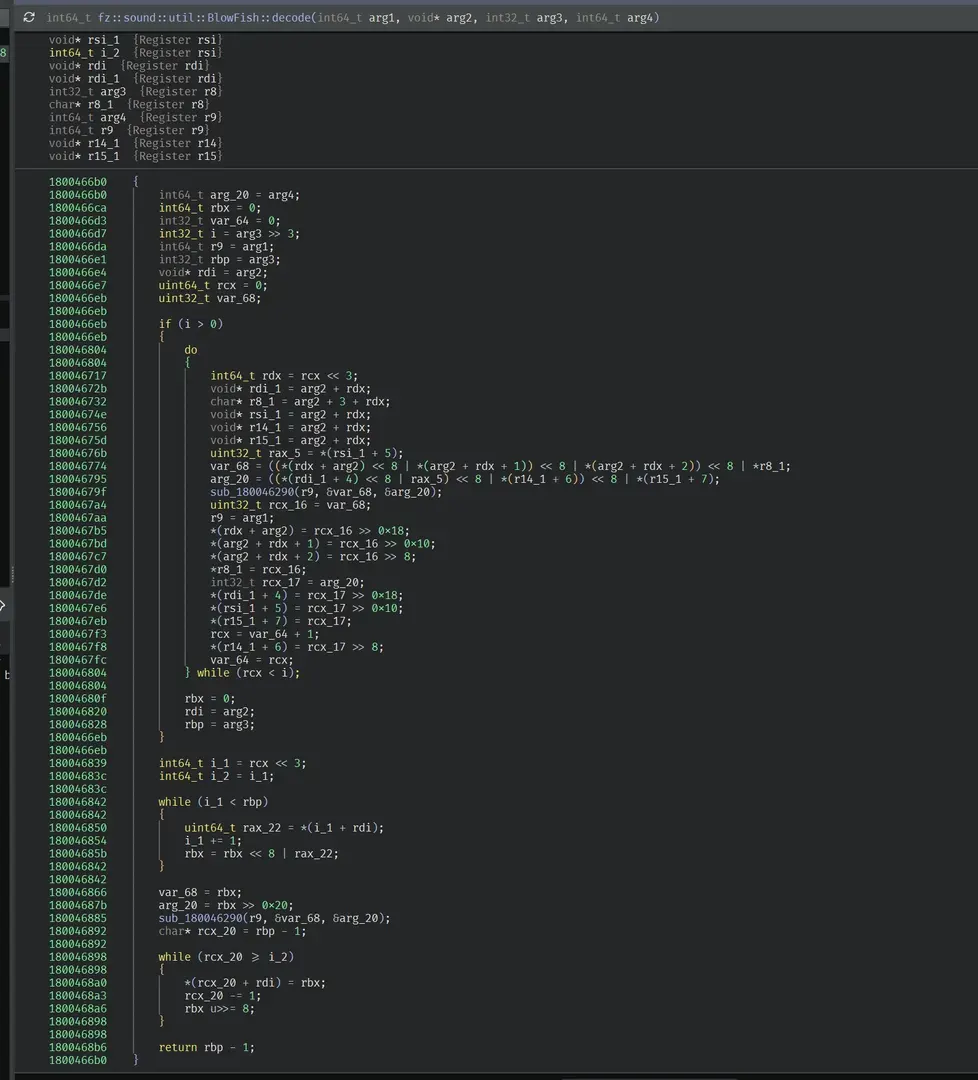Click address 180046839 in the address column
Screen dimensions: 978x1080
point(78,763)
